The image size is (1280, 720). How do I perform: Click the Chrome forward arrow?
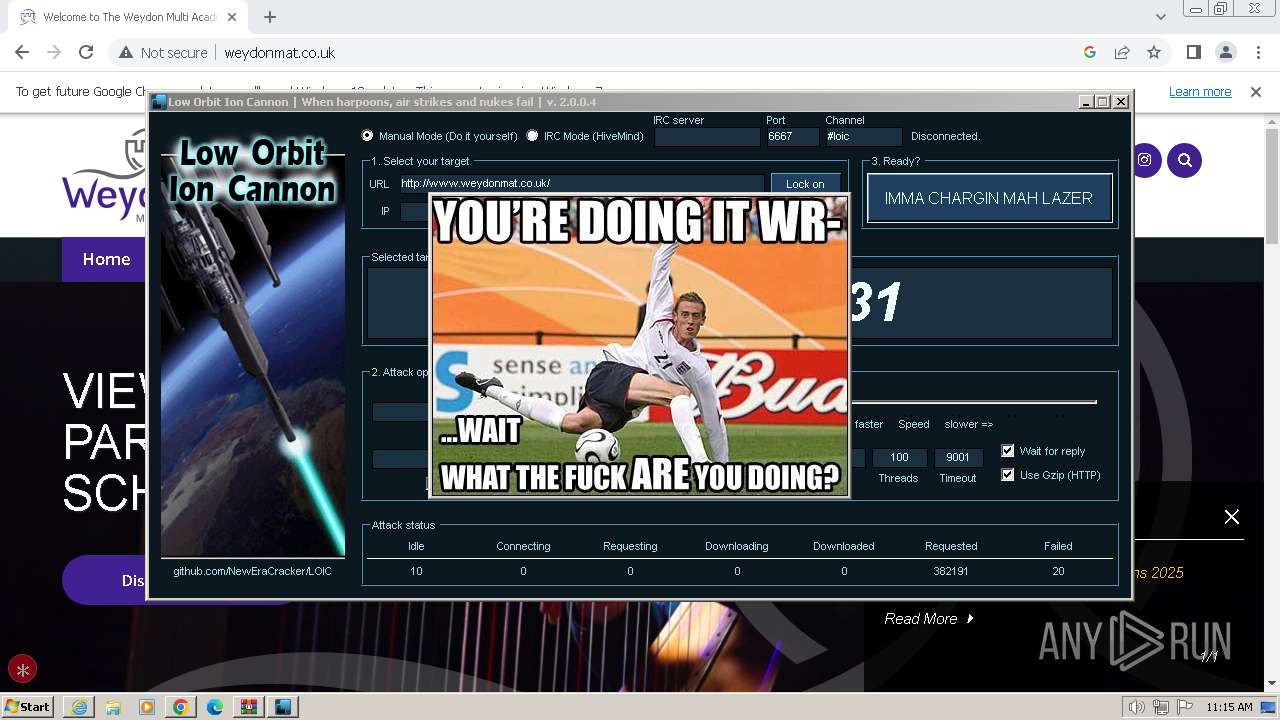(54, 52)
